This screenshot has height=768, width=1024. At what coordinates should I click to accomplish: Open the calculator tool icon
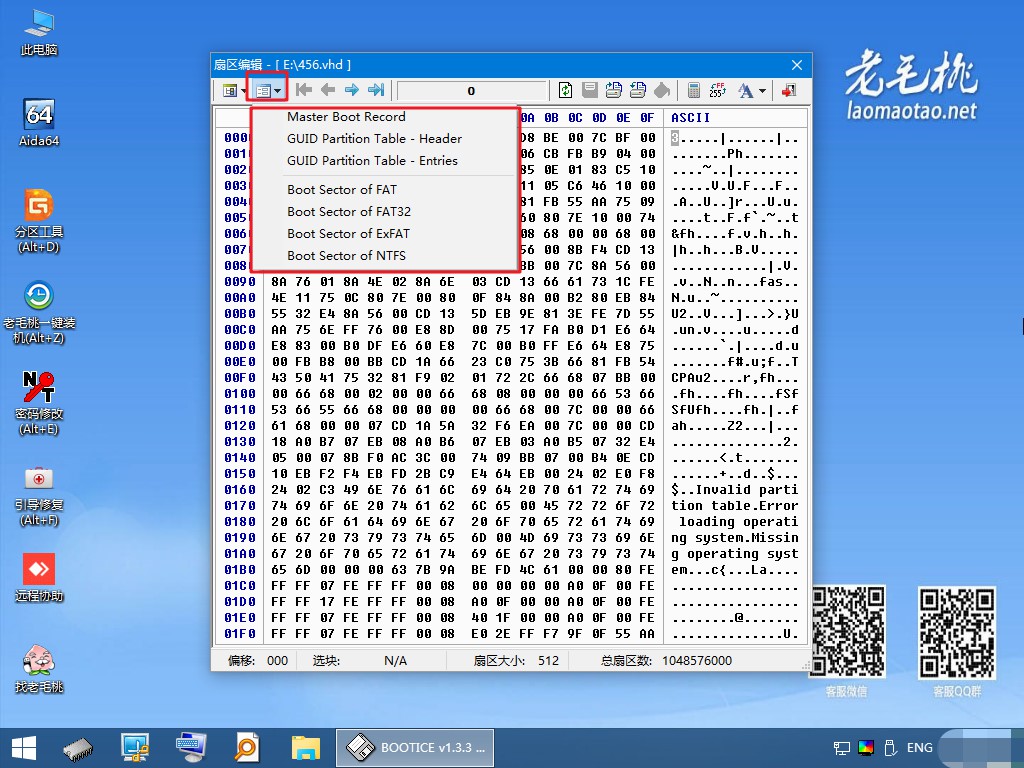tap(694, 90)
